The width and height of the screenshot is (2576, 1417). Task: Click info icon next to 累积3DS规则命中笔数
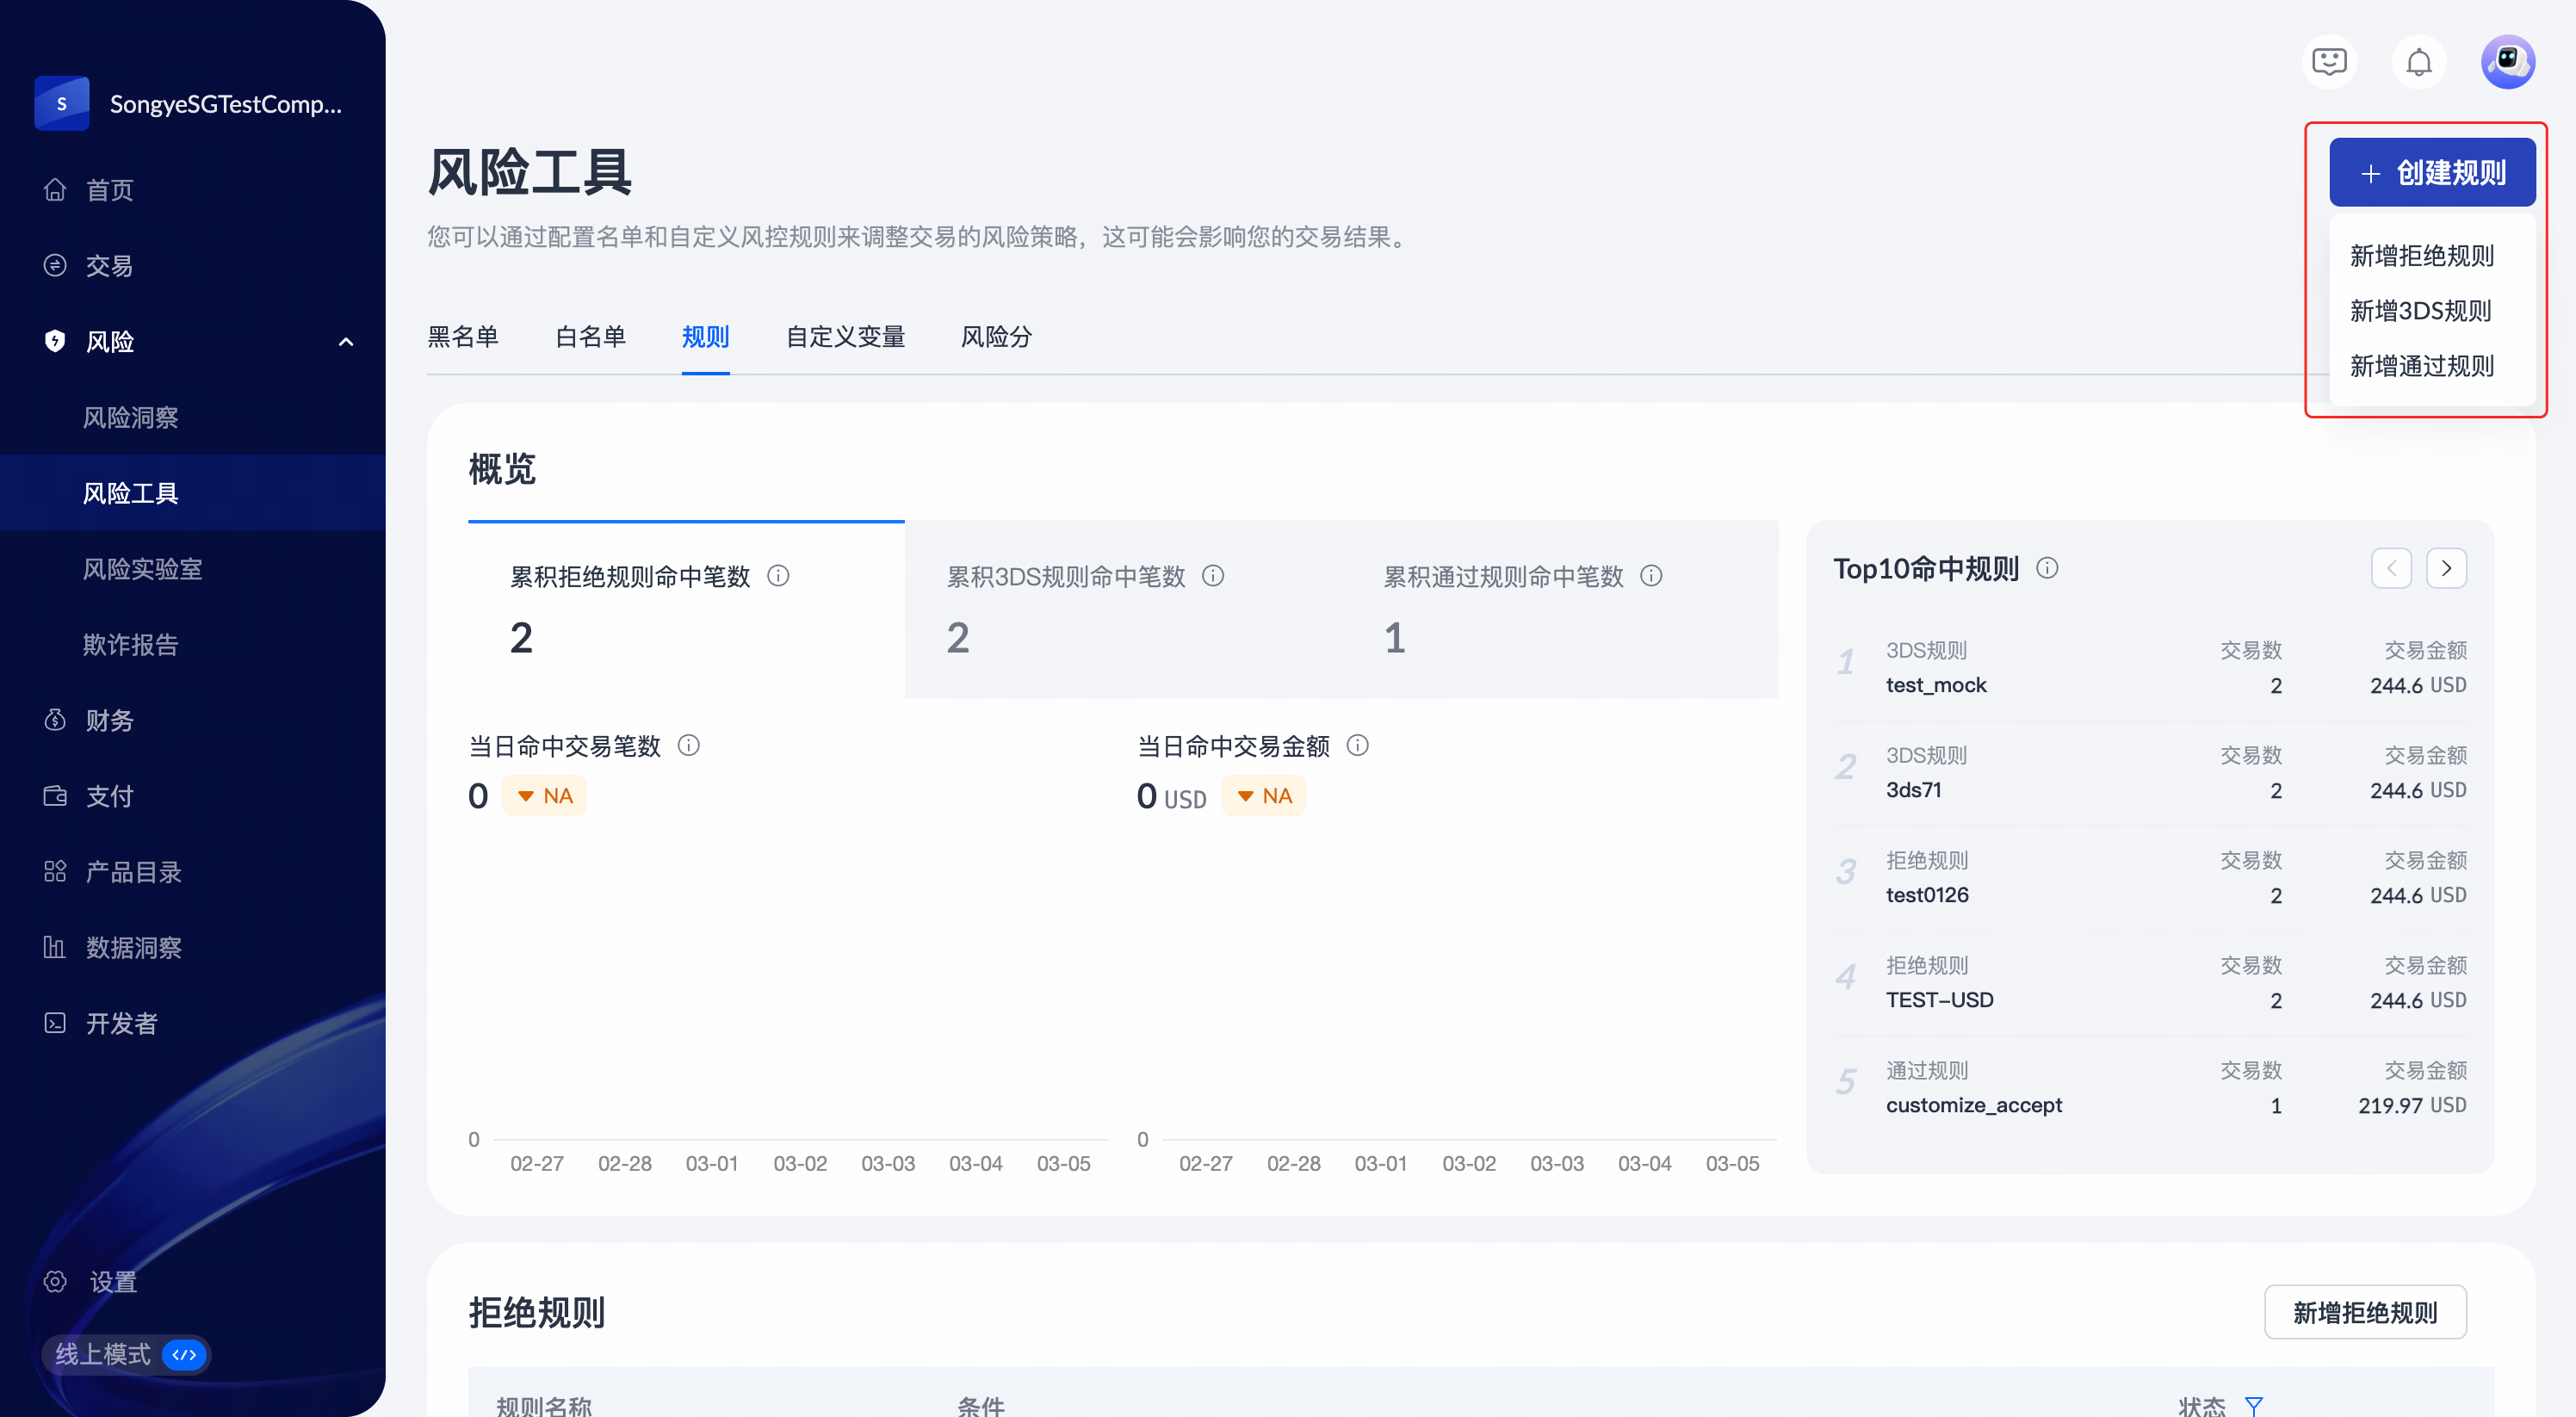point(1213,576)
